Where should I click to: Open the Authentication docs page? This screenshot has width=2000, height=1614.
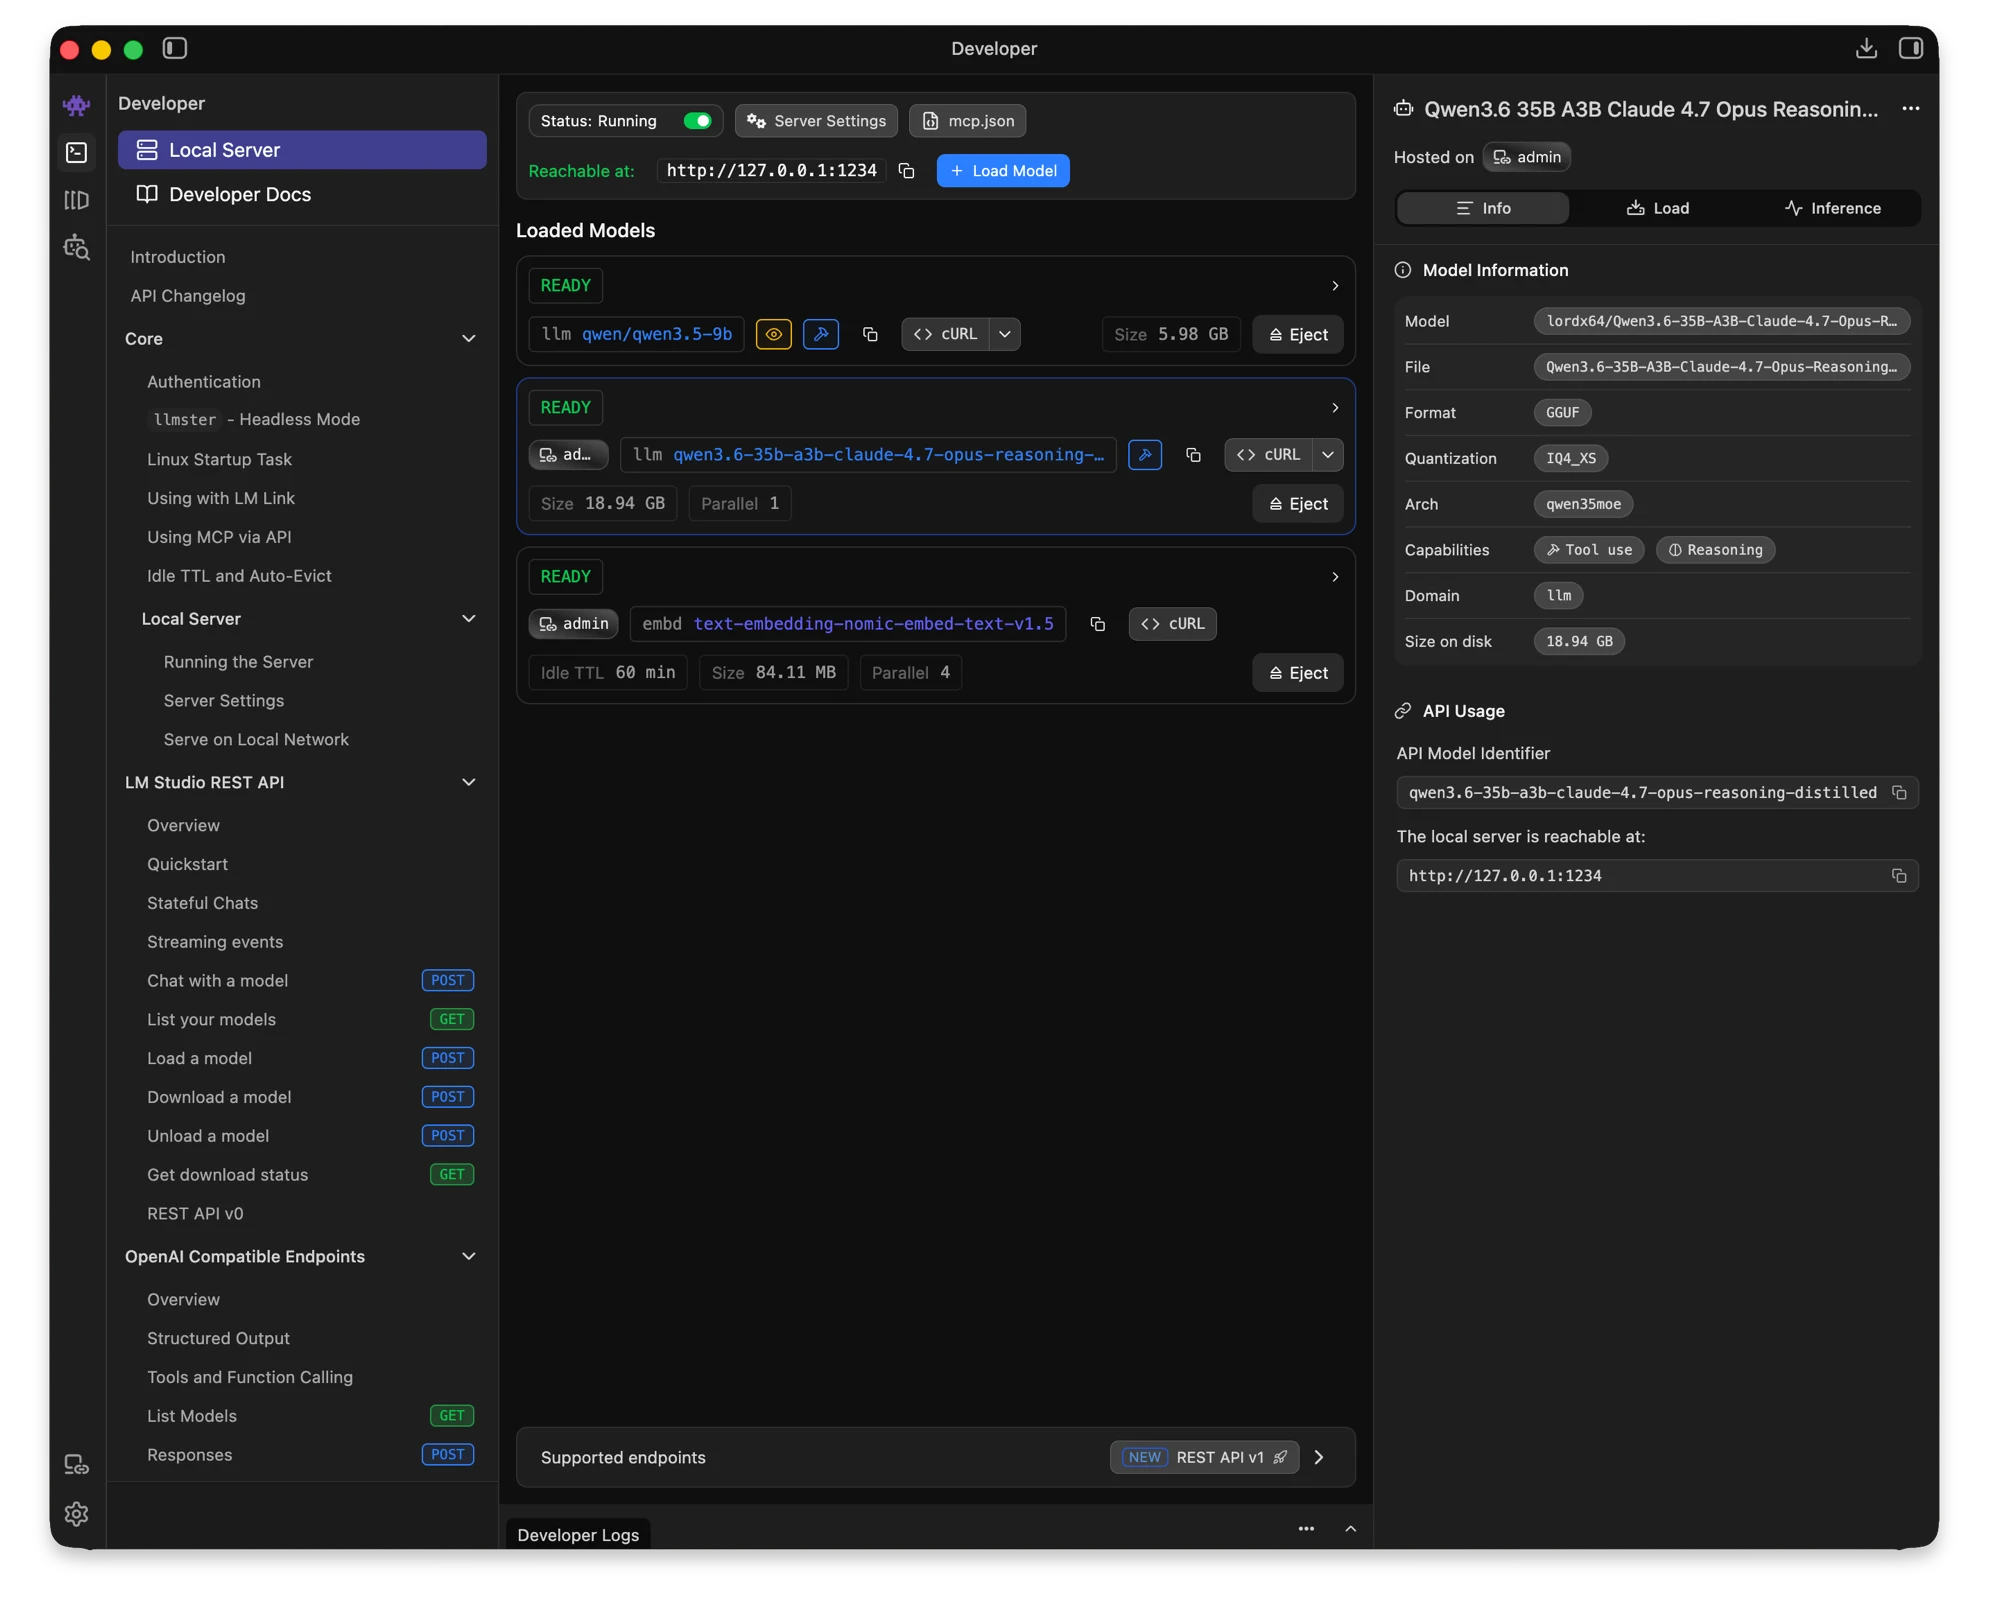[203, 381]
